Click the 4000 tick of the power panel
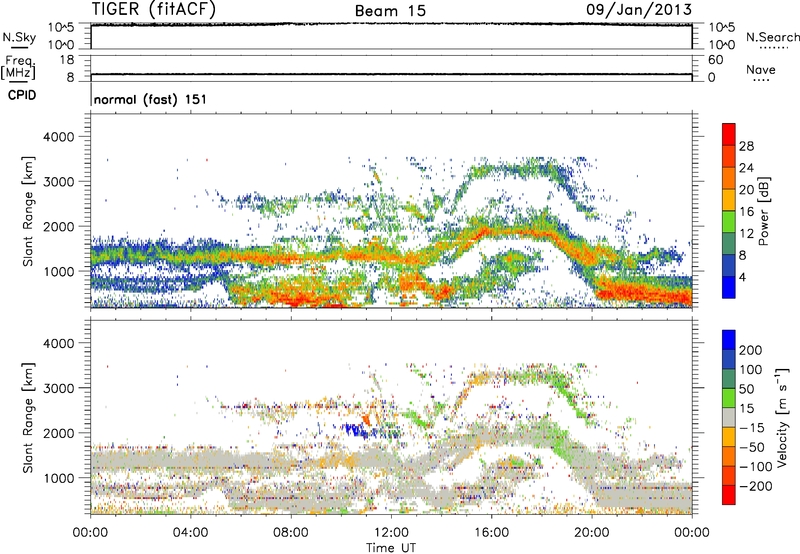 pos(59,137)
